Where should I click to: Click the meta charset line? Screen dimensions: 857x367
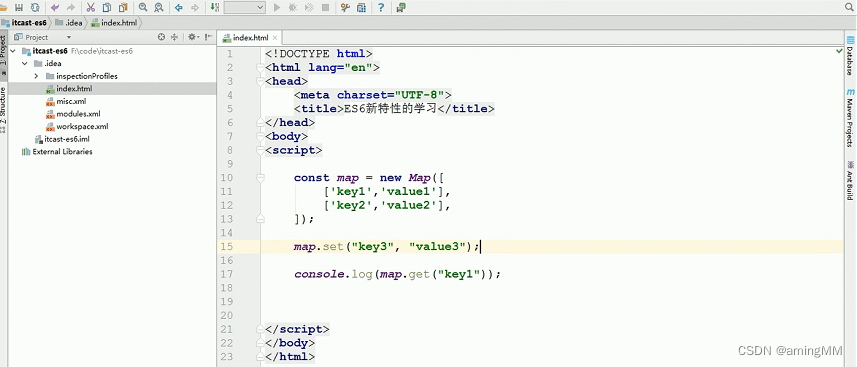pos(373,95)
